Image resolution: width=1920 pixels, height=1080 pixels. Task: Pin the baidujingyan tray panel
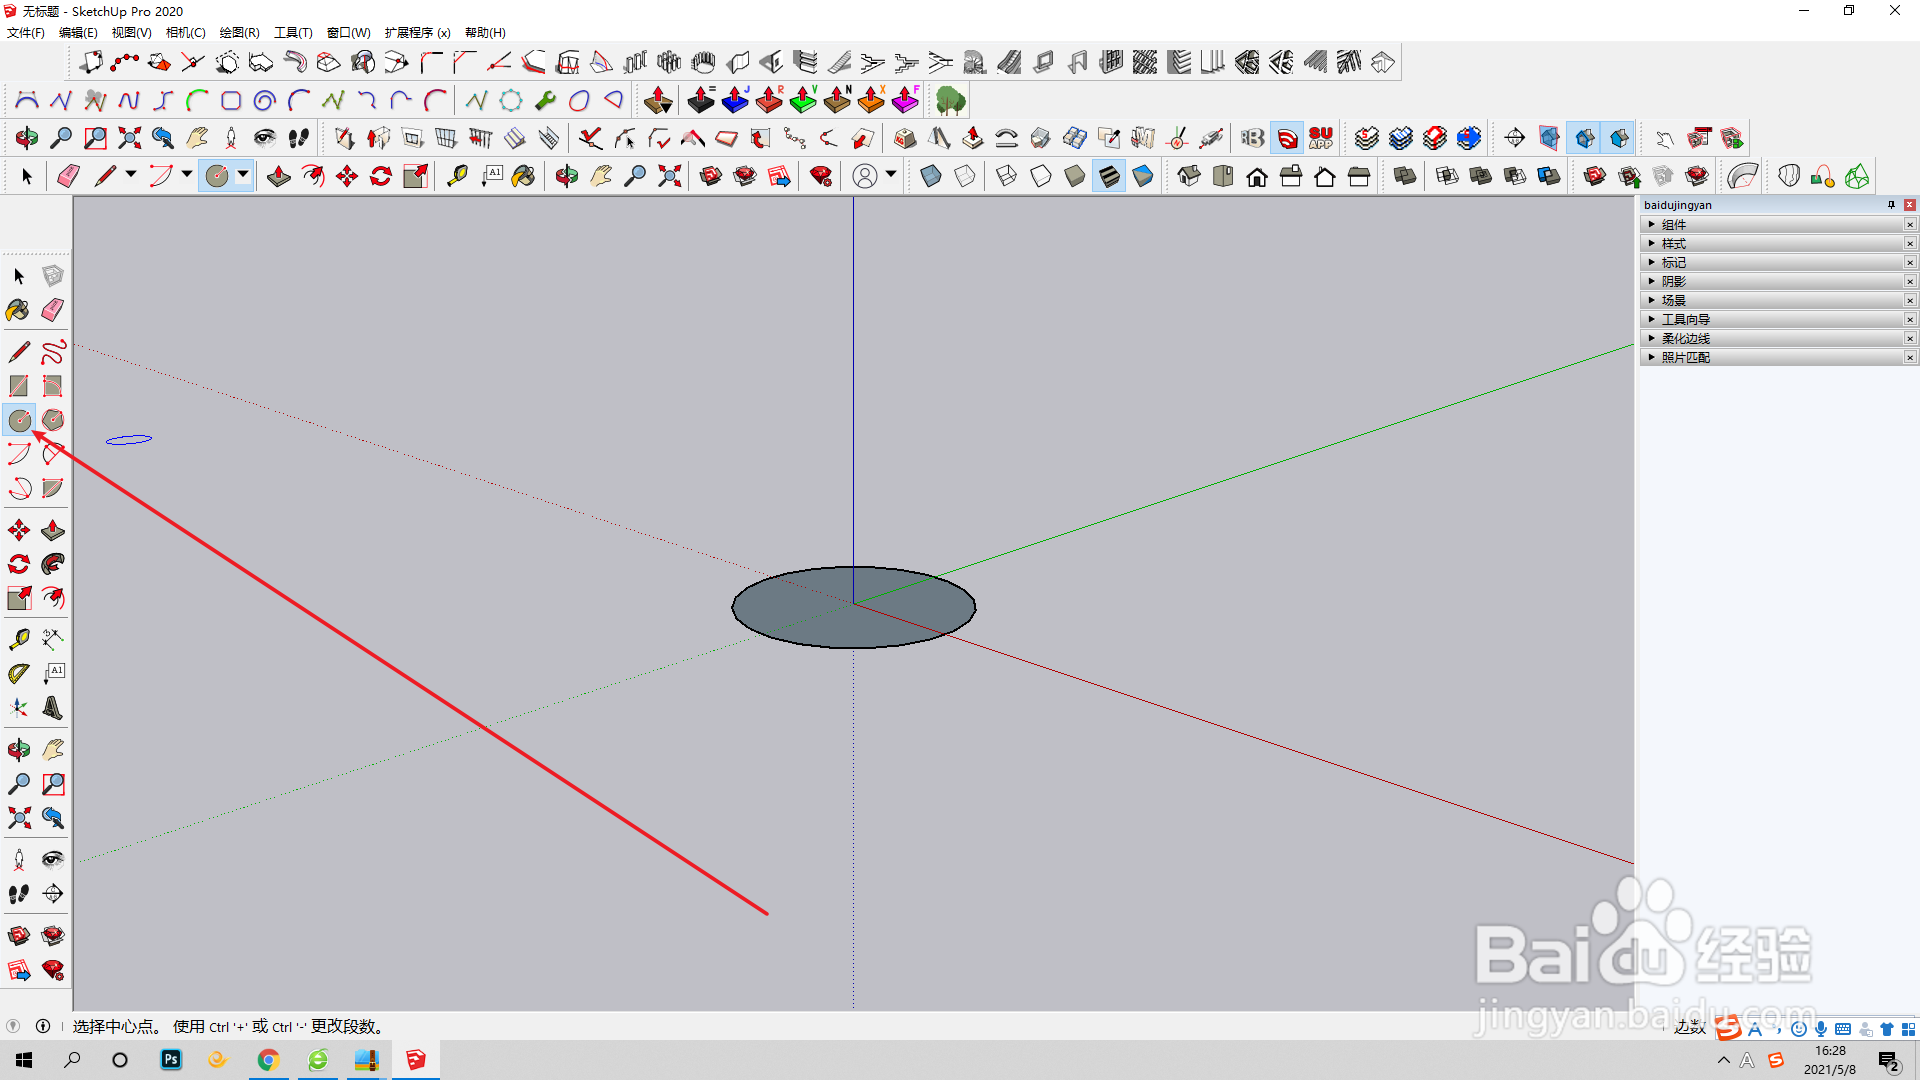tap(1891, 205)
